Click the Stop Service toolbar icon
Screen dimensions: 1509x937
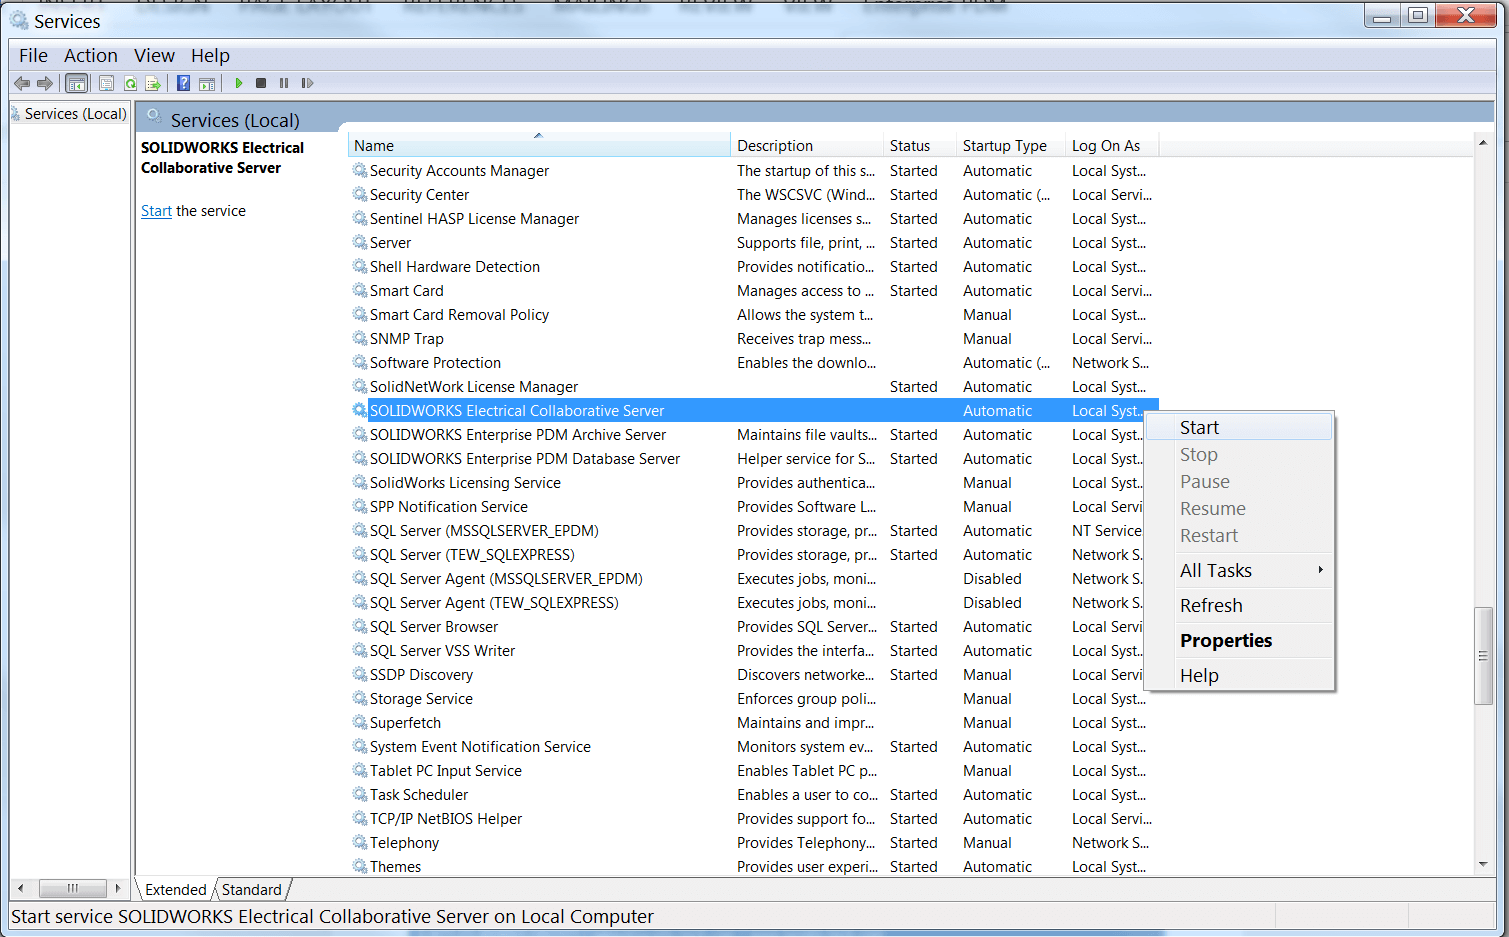(261, 83)
